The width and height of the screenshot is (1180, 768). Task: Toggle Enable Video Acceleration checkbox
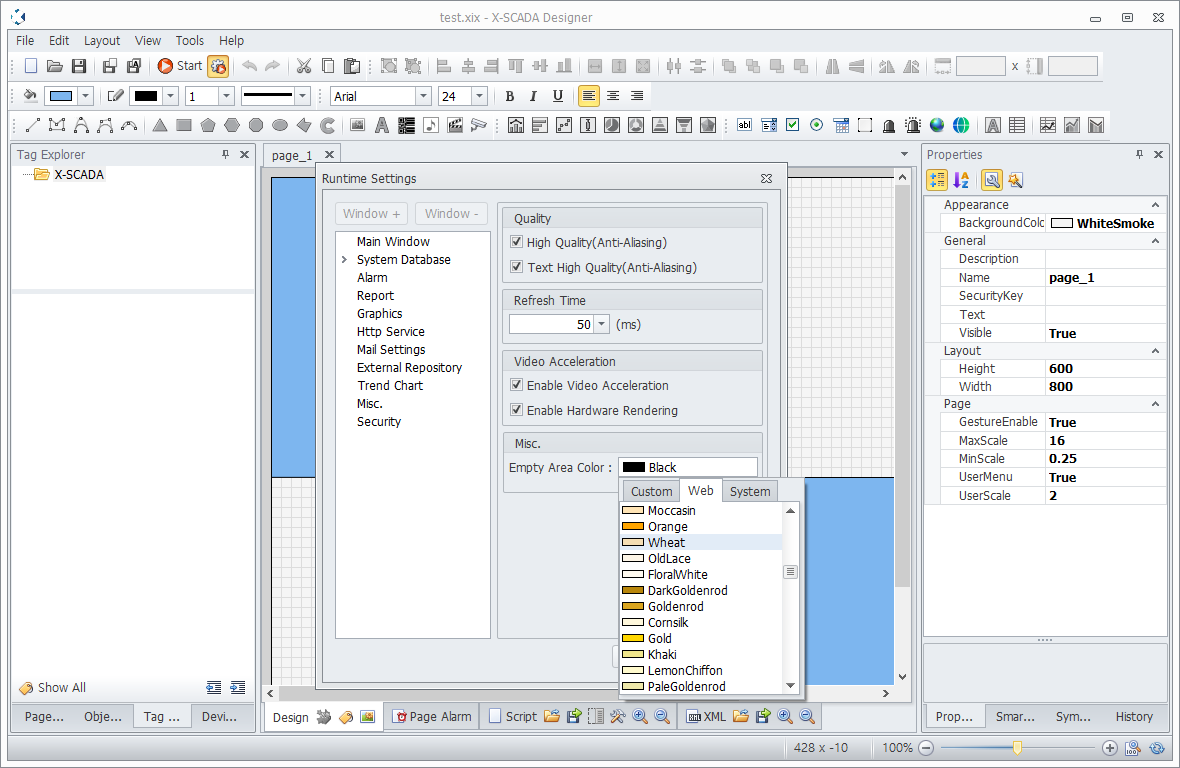[516, 385]
